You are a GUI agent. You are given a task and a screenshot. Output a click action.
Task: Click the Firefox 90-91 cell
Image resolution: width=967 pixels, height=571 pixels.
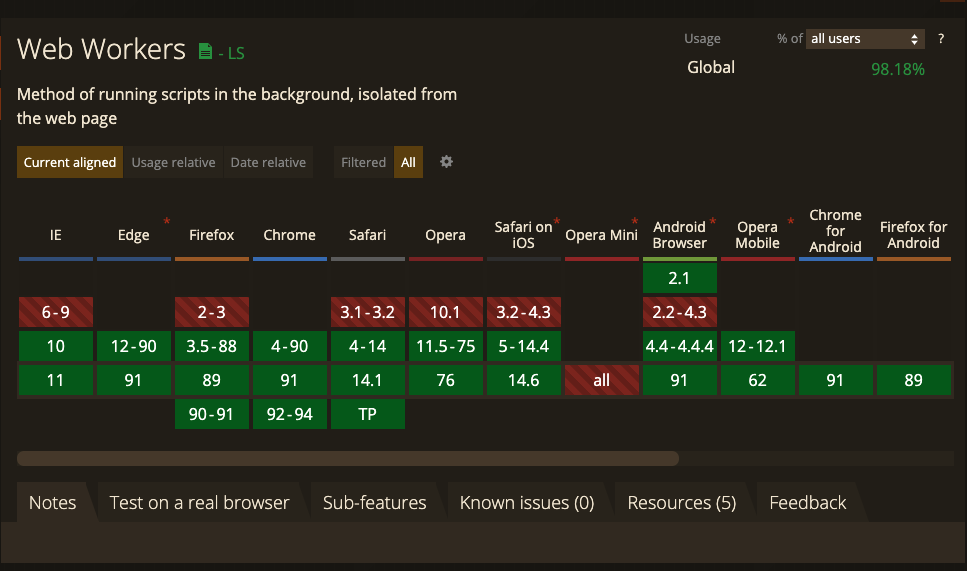point(212,414)
